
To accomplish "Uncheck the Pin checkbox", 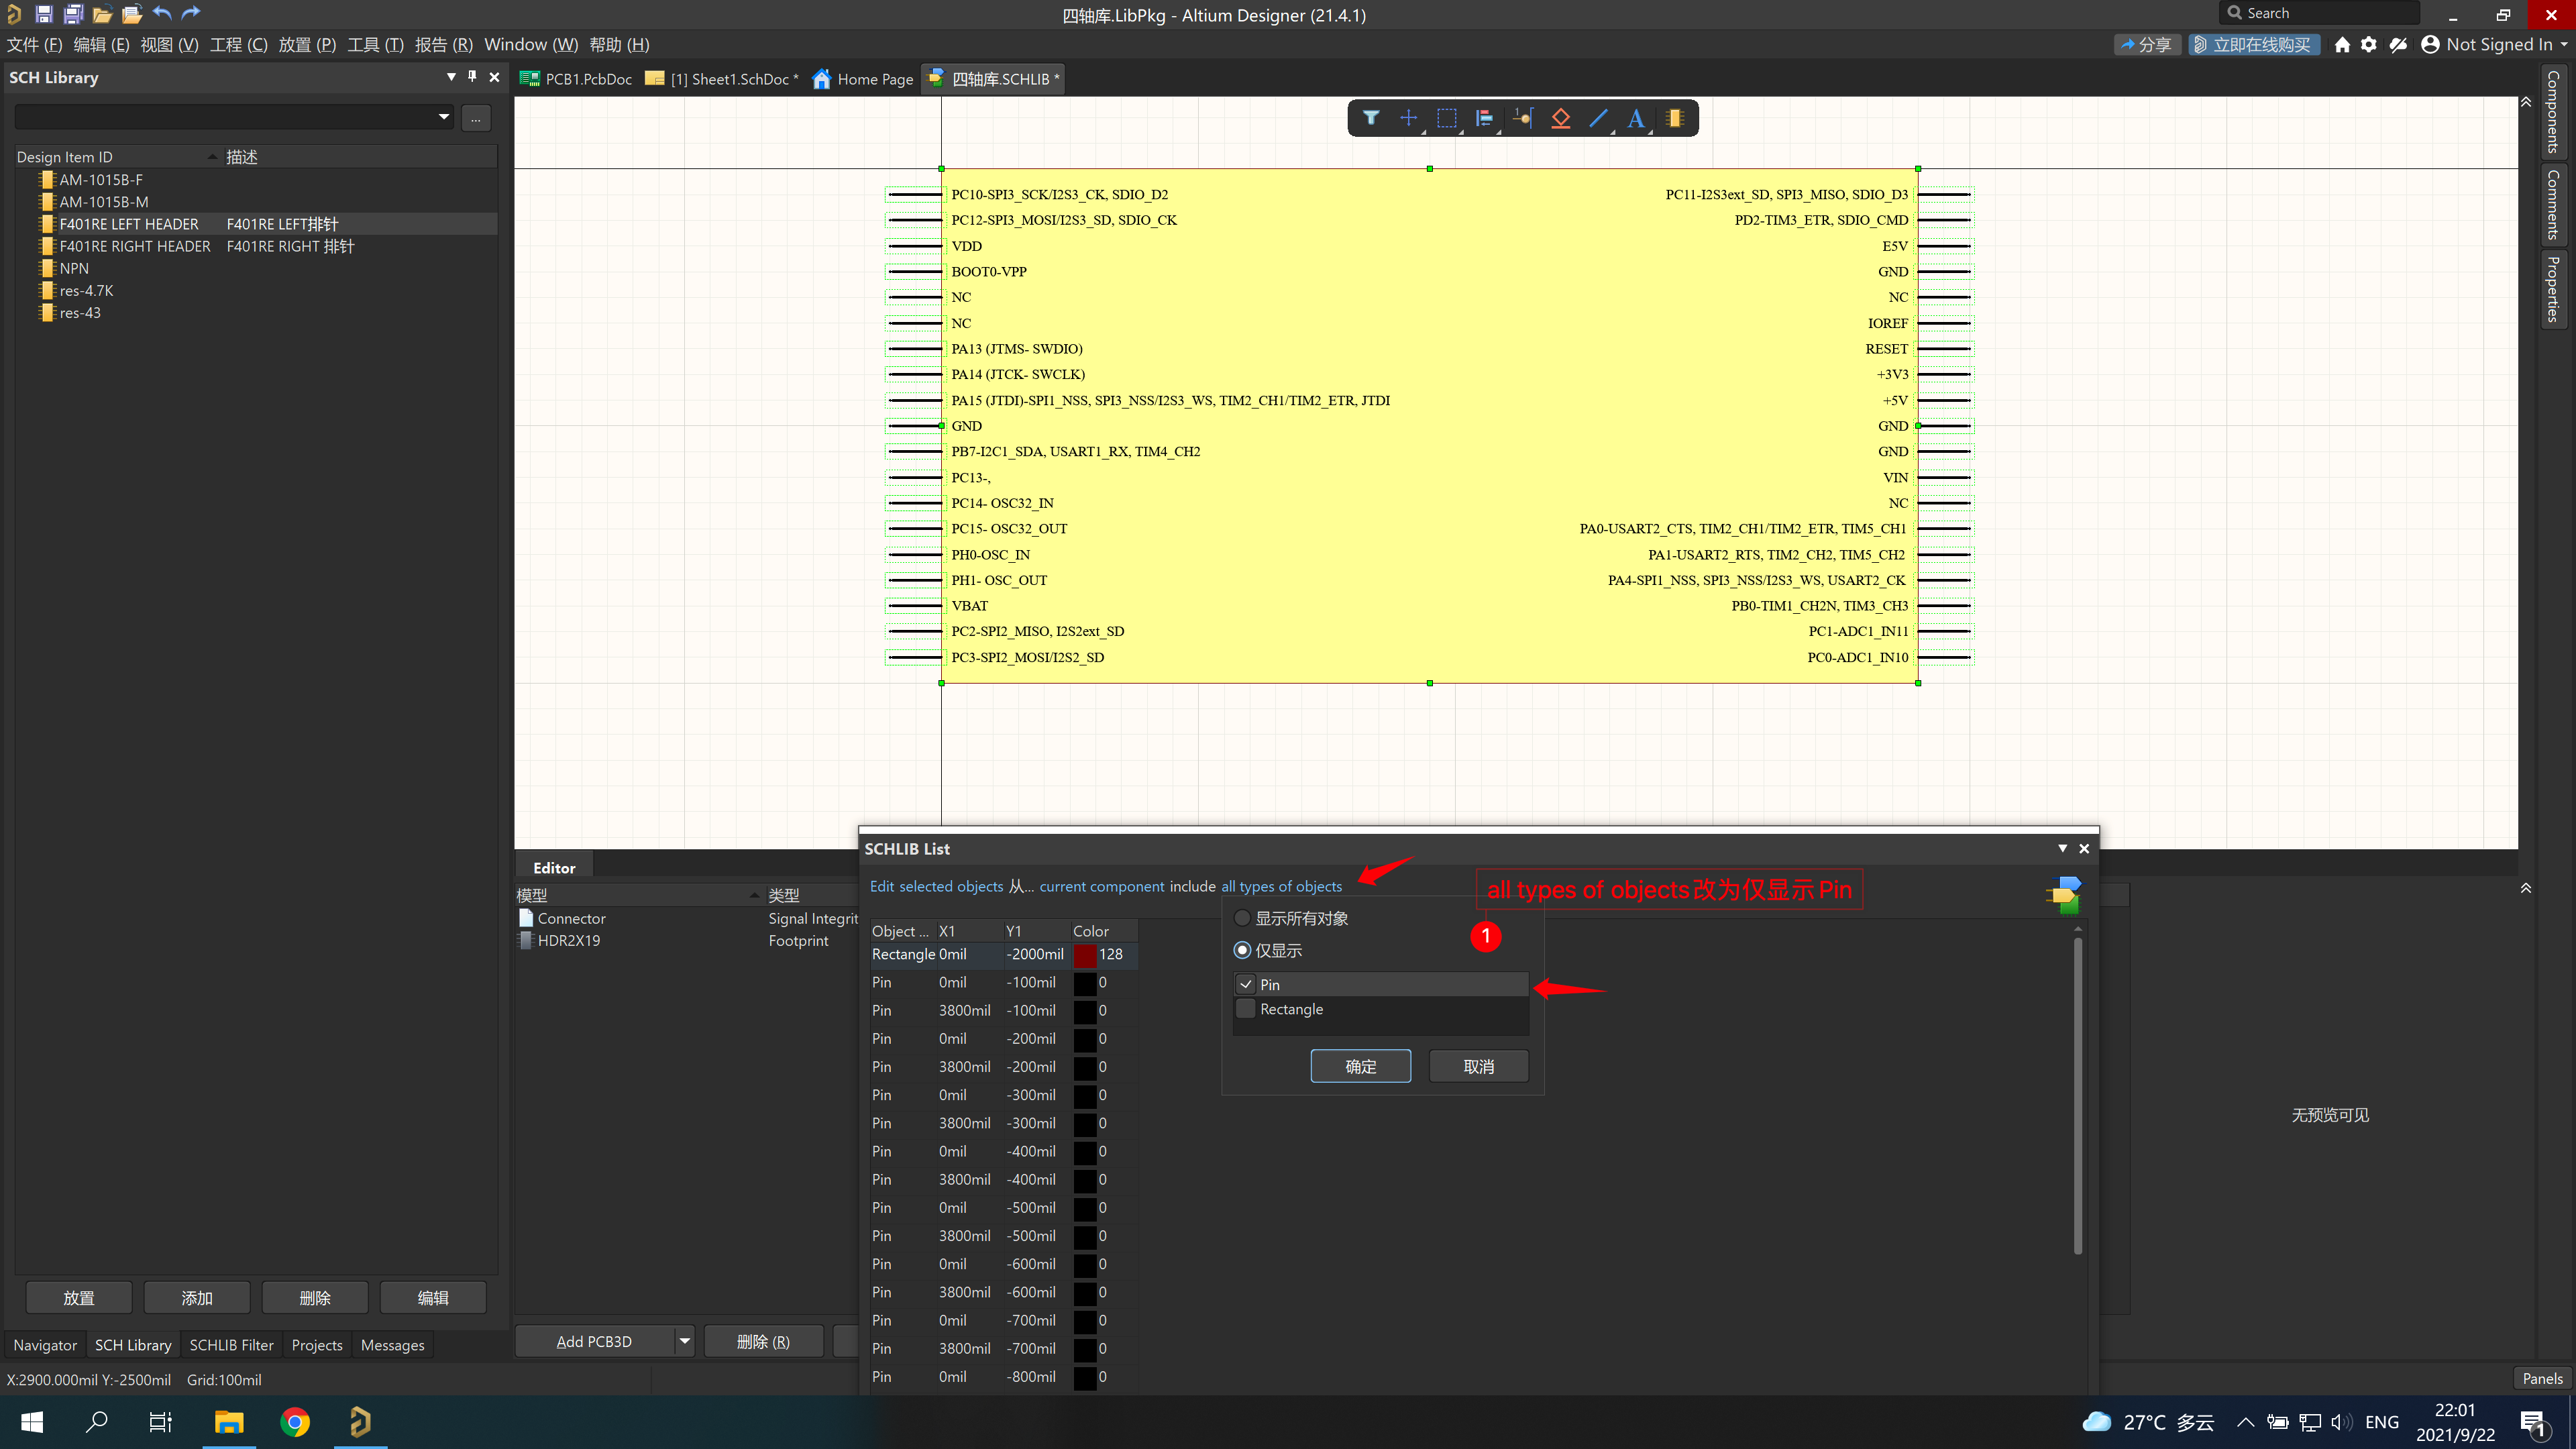I will [1246, 984].
